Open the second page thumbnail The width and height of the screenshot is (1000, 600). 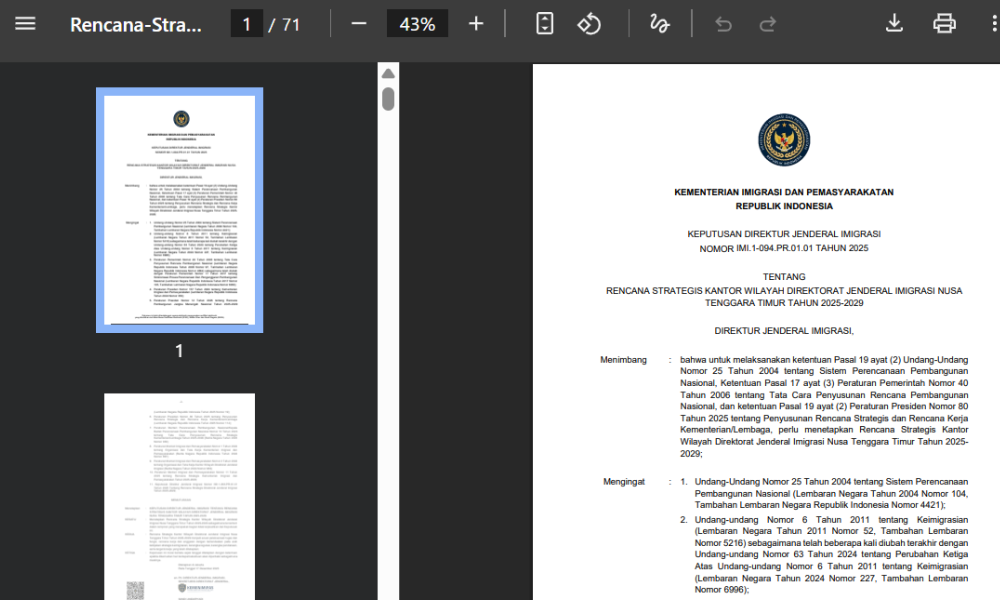point(179,496)
